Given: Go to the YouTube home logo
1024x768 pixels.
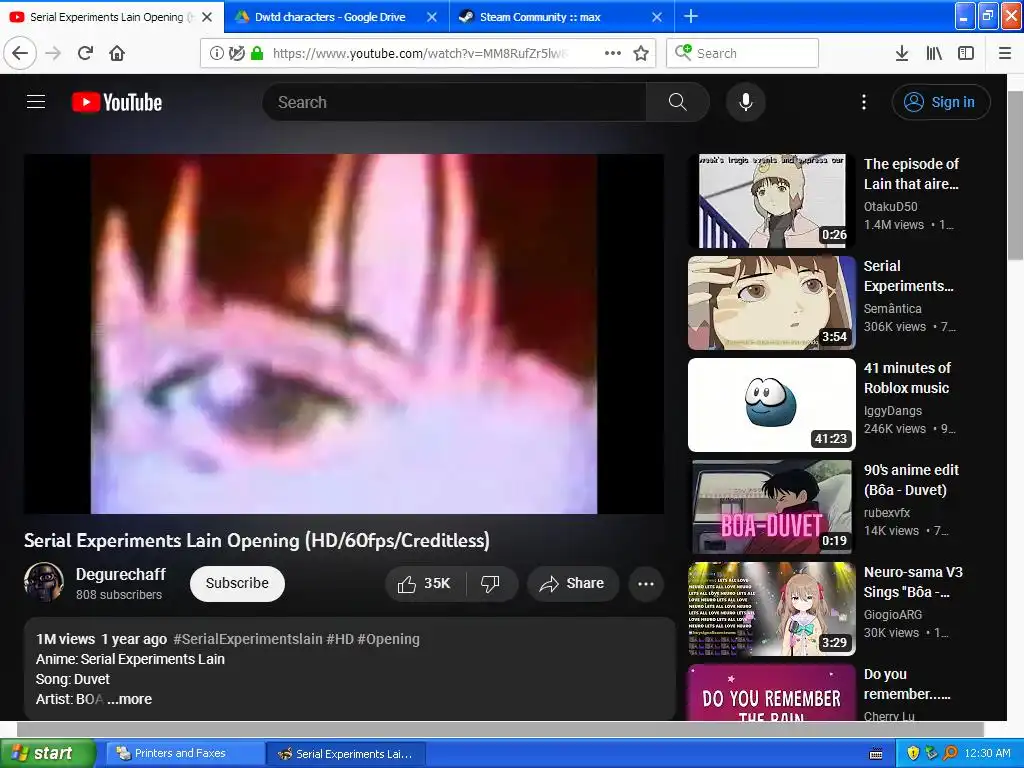Looking at the screenshot, I should click(x=117, y=103).
